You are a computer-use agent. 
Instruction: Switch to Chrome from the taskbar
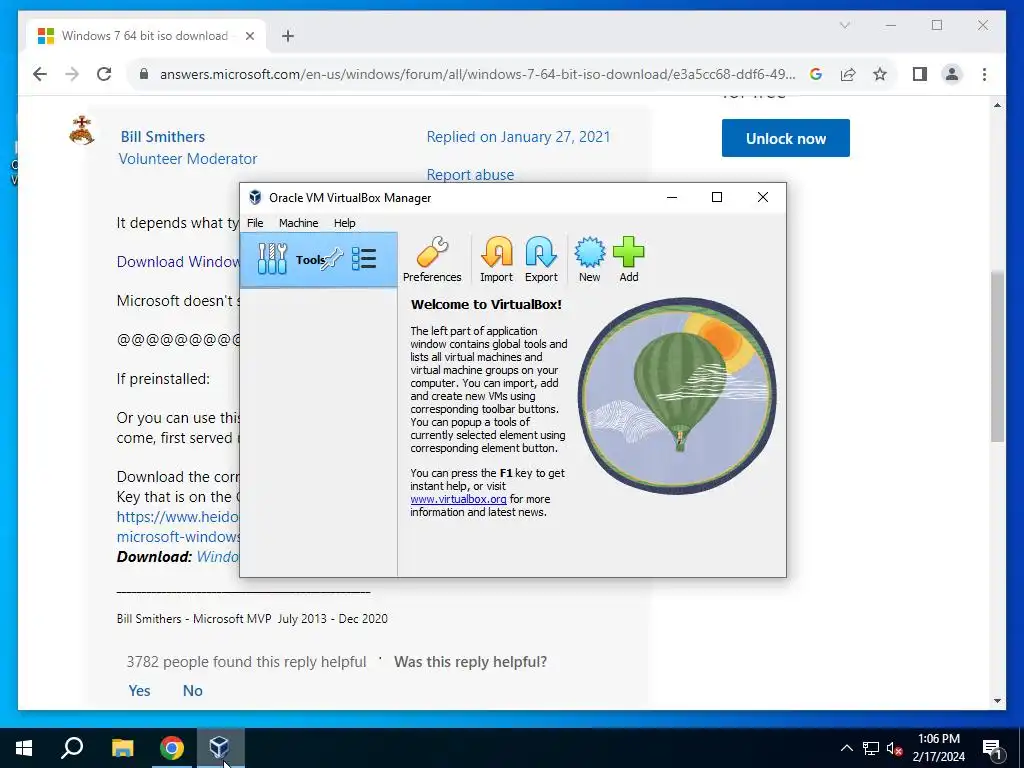tap(172, 748)
